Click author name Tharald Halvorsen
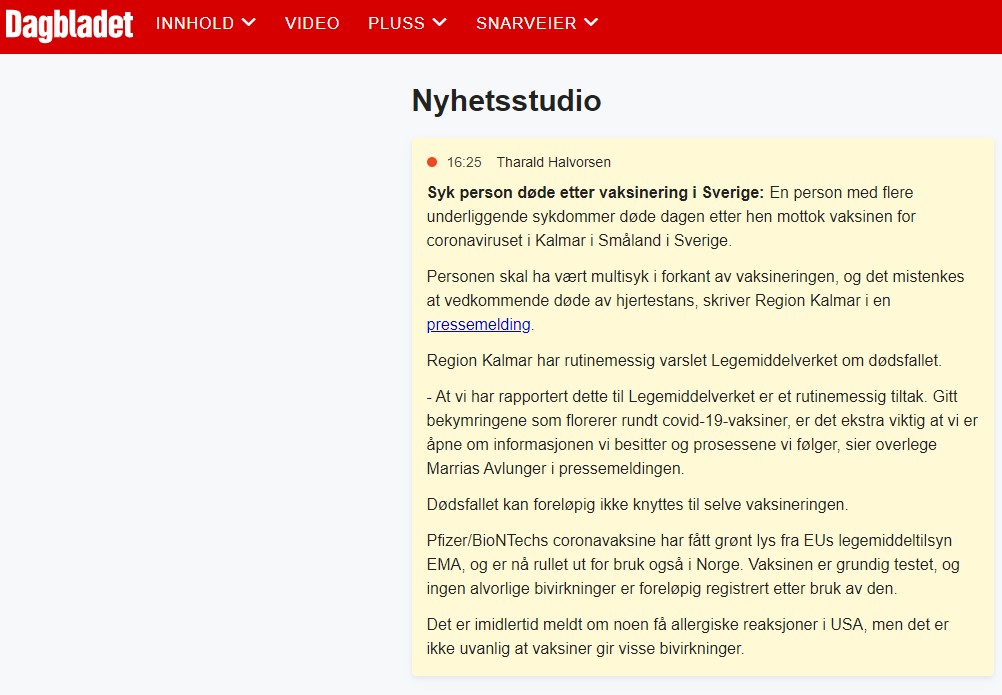 pos(553,162)
